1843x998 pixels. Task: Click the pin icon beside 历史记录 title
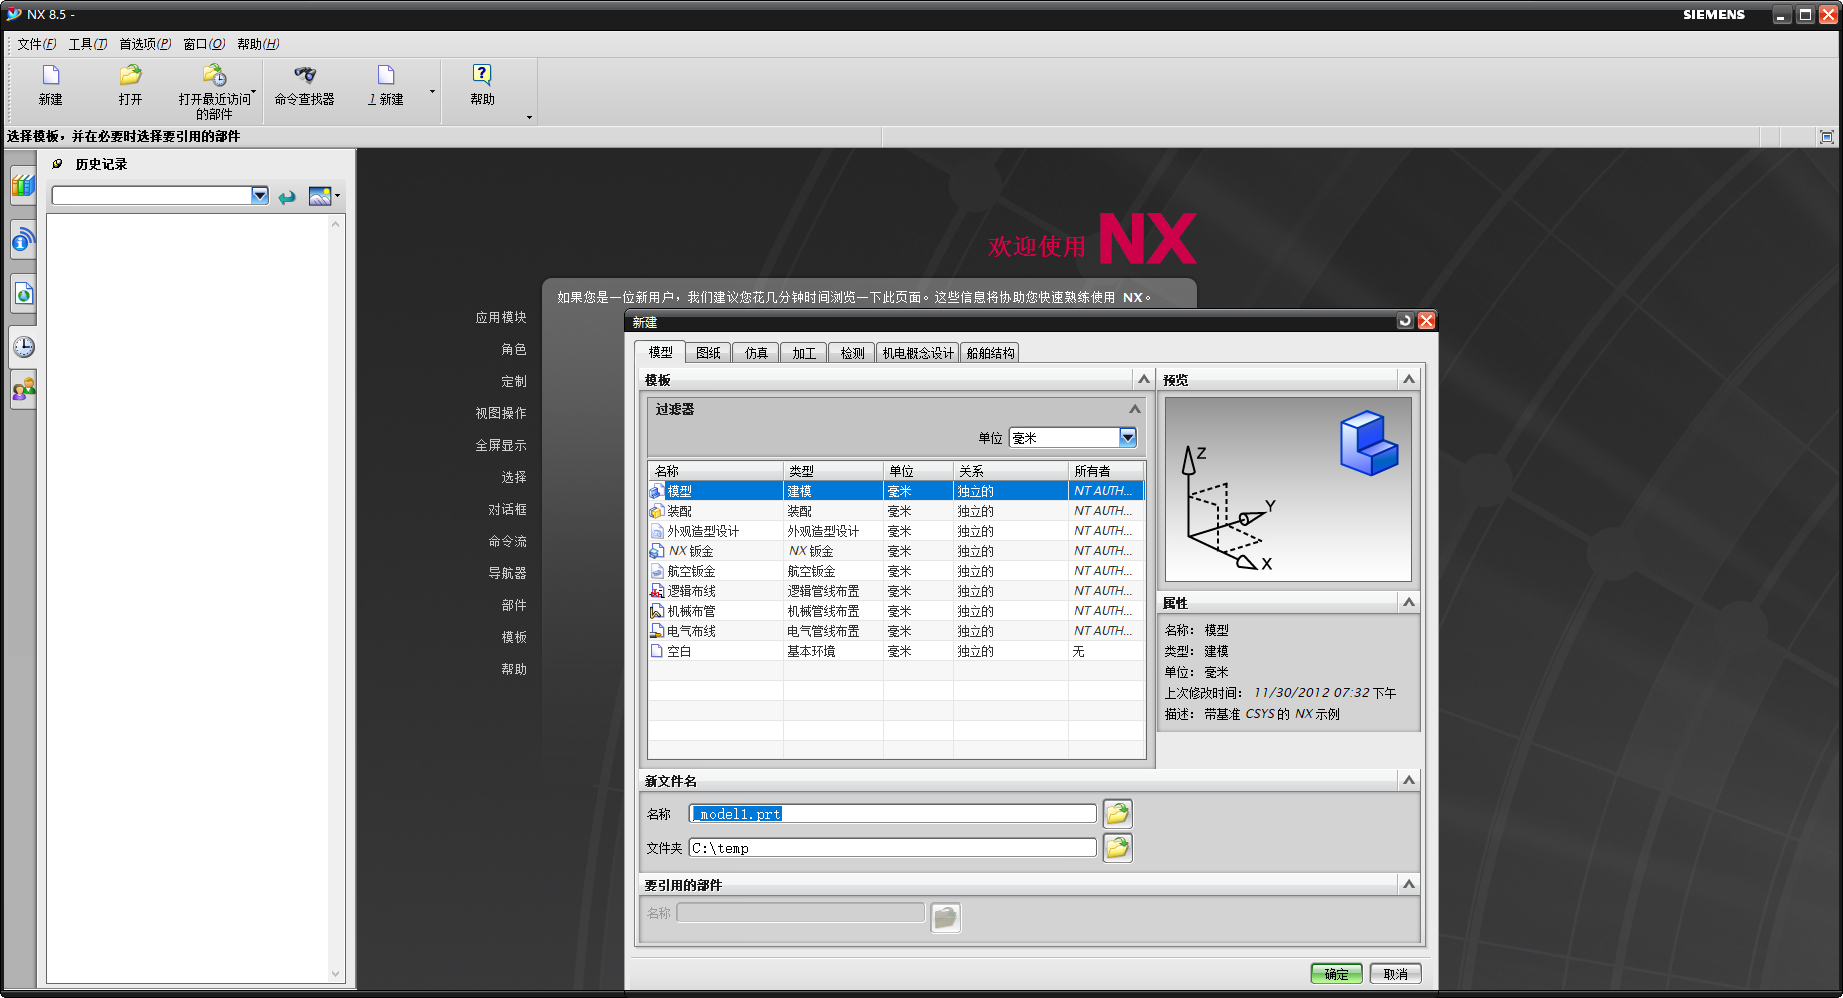tap(57, 164)
